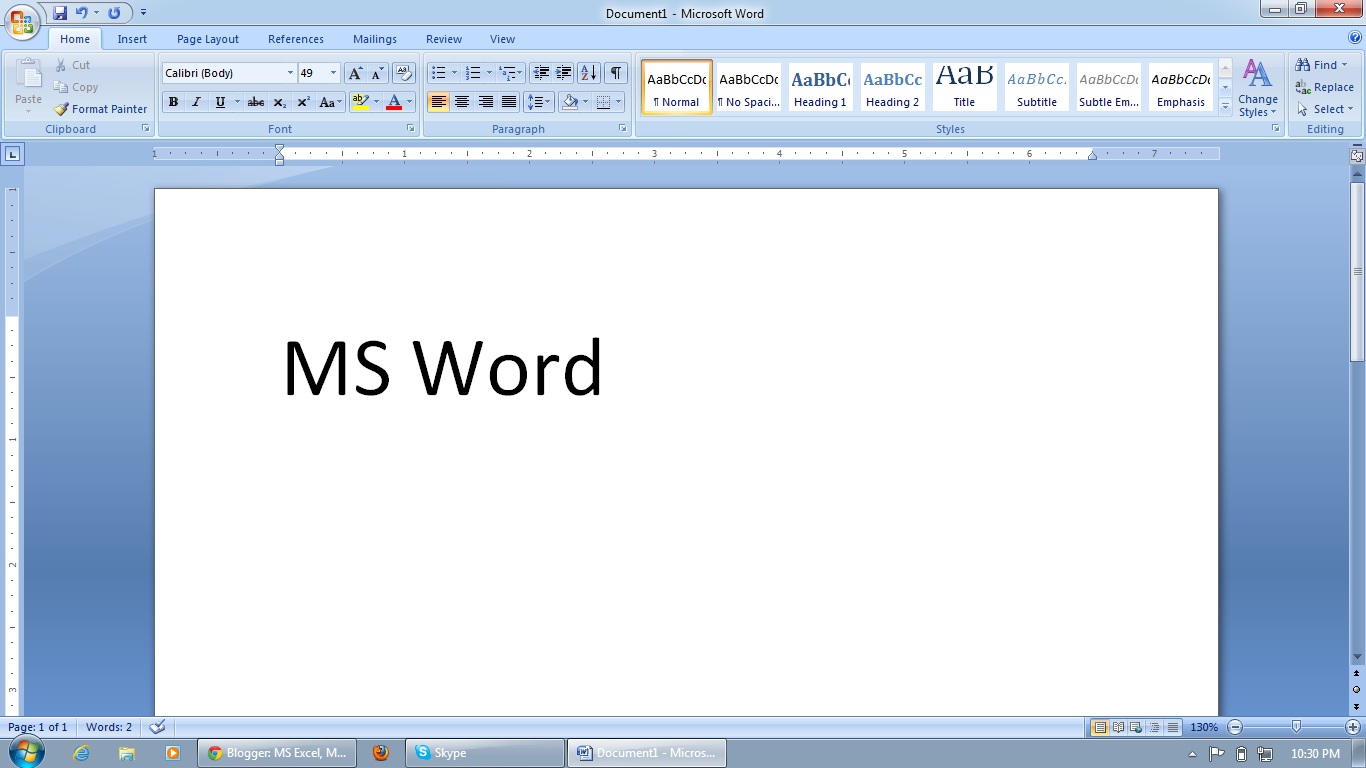Toggle Bold formatting

[x=173, y=102]
